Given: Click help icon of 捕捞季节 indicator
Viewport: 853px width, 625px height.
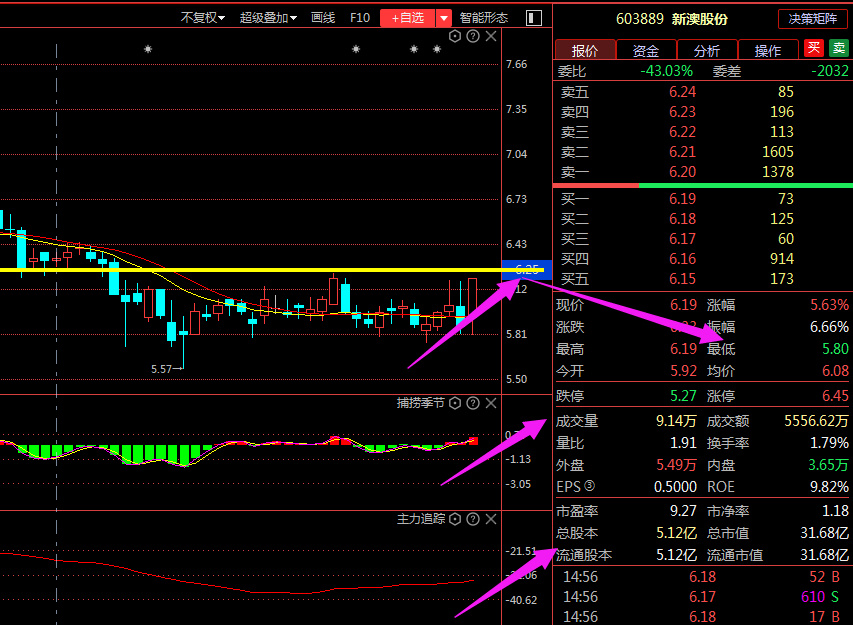Looking at the screenshot, I should (473, 403).
